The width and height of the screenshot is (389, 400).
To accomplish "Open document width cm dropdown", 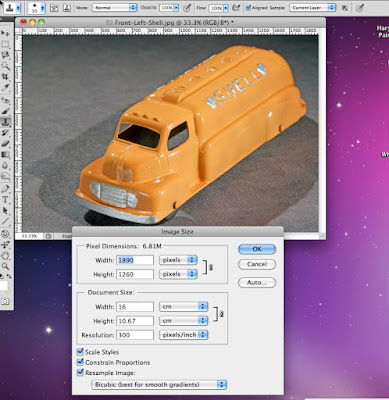I will point(184,307).
